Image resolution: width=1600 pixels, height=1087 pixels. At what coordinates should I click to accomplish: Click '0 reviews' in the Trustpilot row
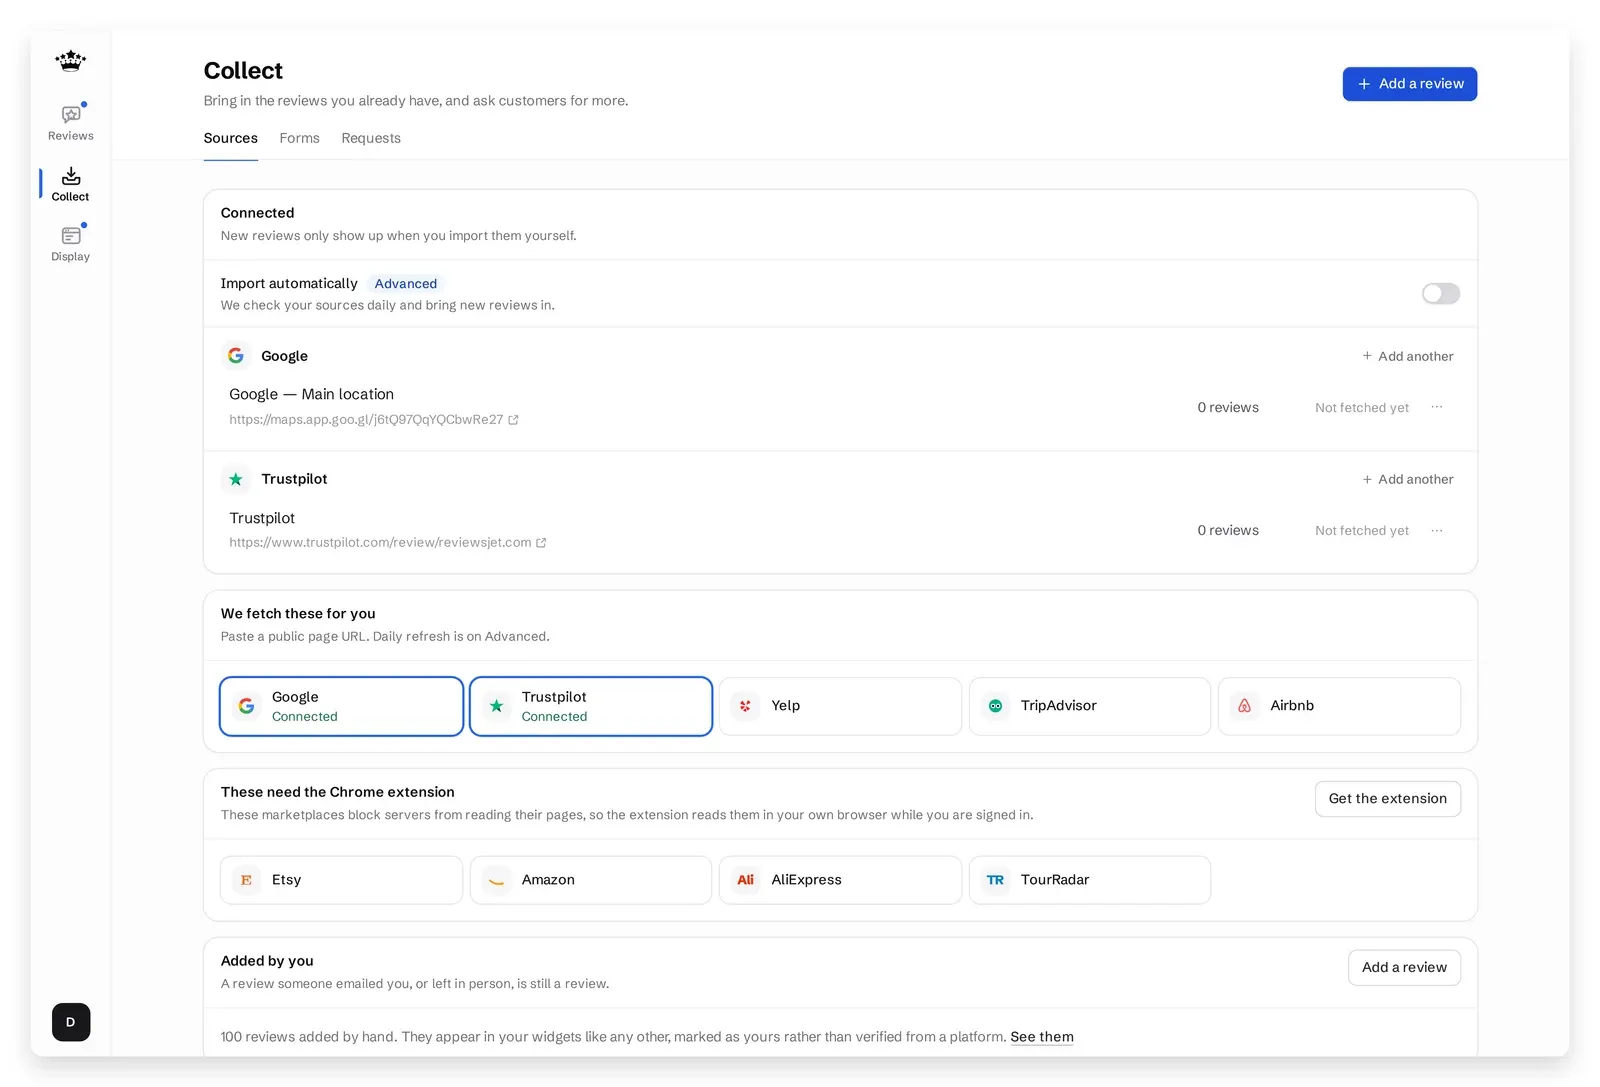[1228, 530]
